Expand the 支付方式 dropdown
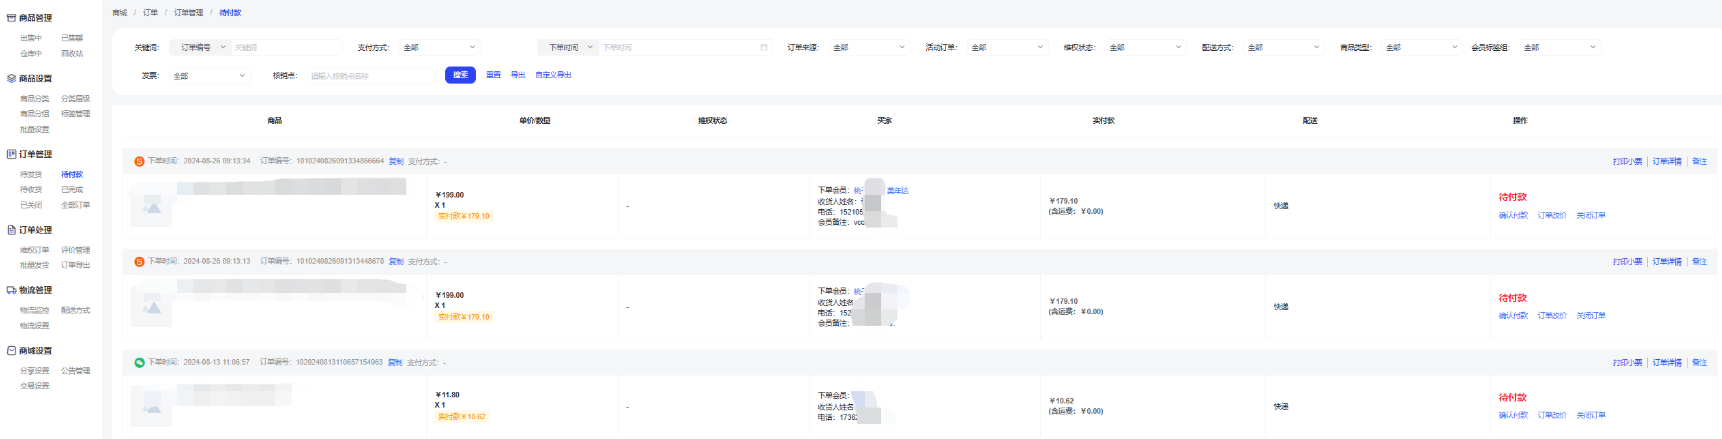The width and height of the screenshot is (1722, 439). pyautogui.click(x=439, y=47)
